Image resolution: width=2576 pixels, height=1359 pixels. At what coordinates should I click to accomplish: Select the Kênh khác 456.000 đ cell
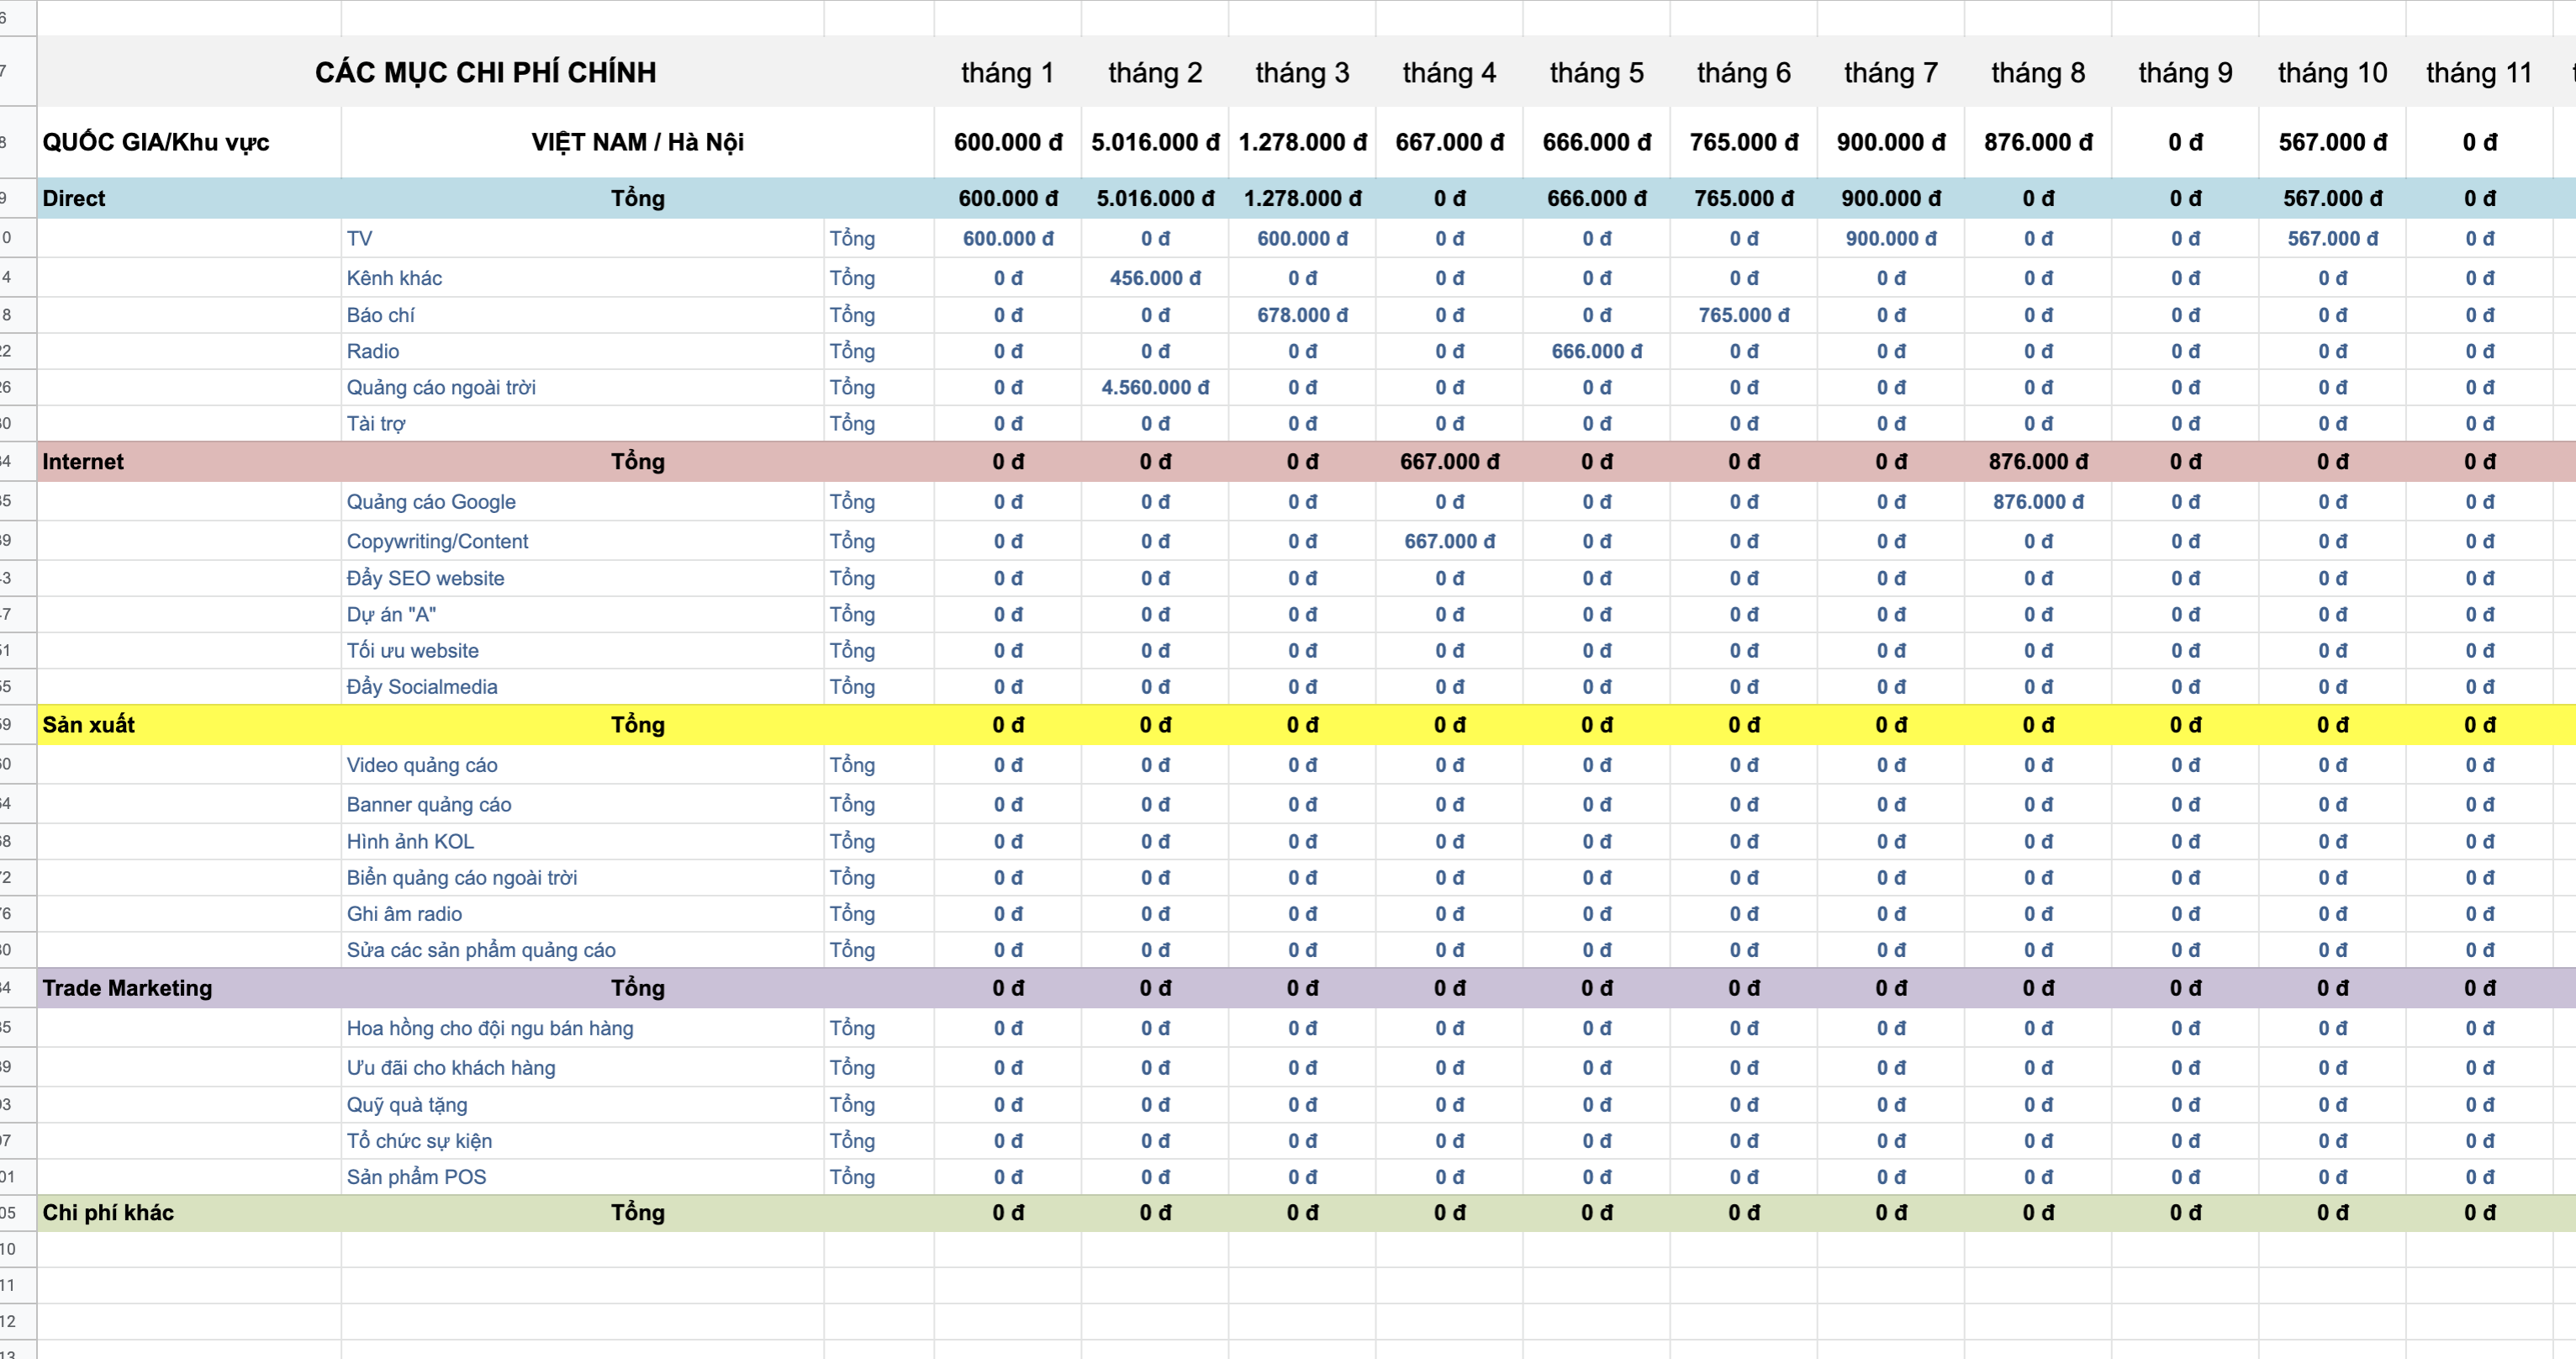1154,278
